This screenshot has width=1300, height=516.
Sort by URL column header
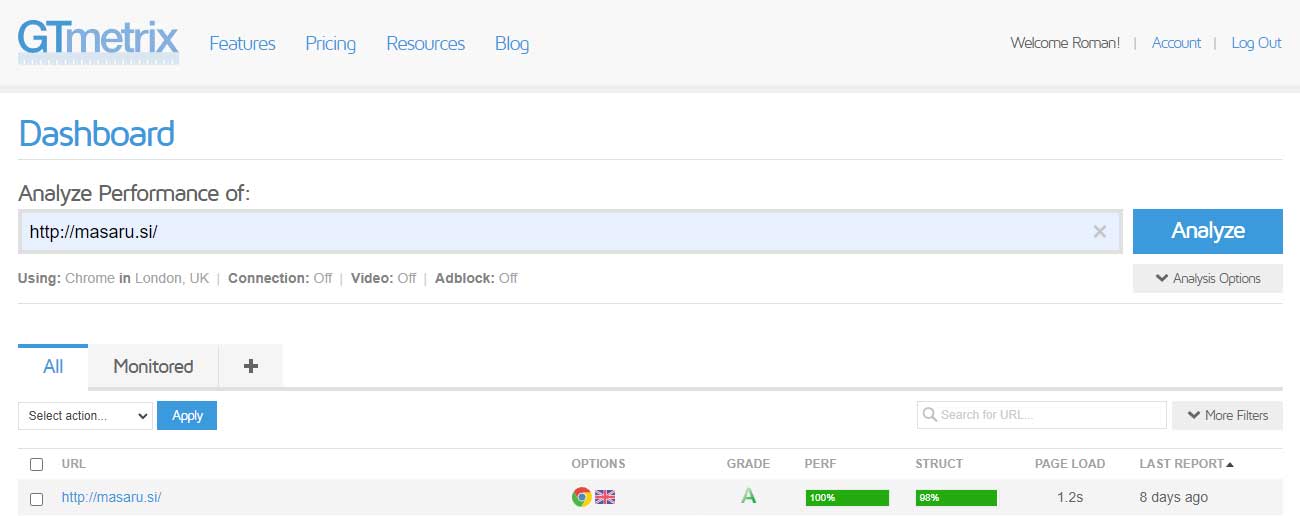coord(73,464)
